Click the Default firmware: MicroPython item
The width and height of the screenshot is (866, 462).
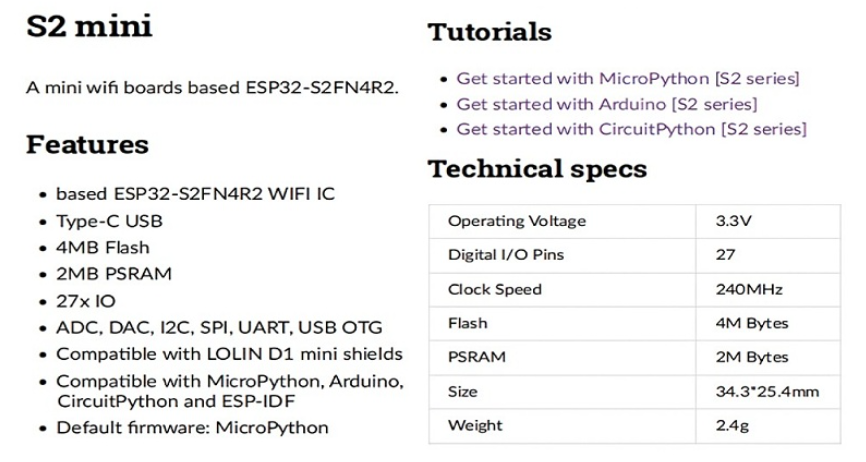(x=192, y=428)
